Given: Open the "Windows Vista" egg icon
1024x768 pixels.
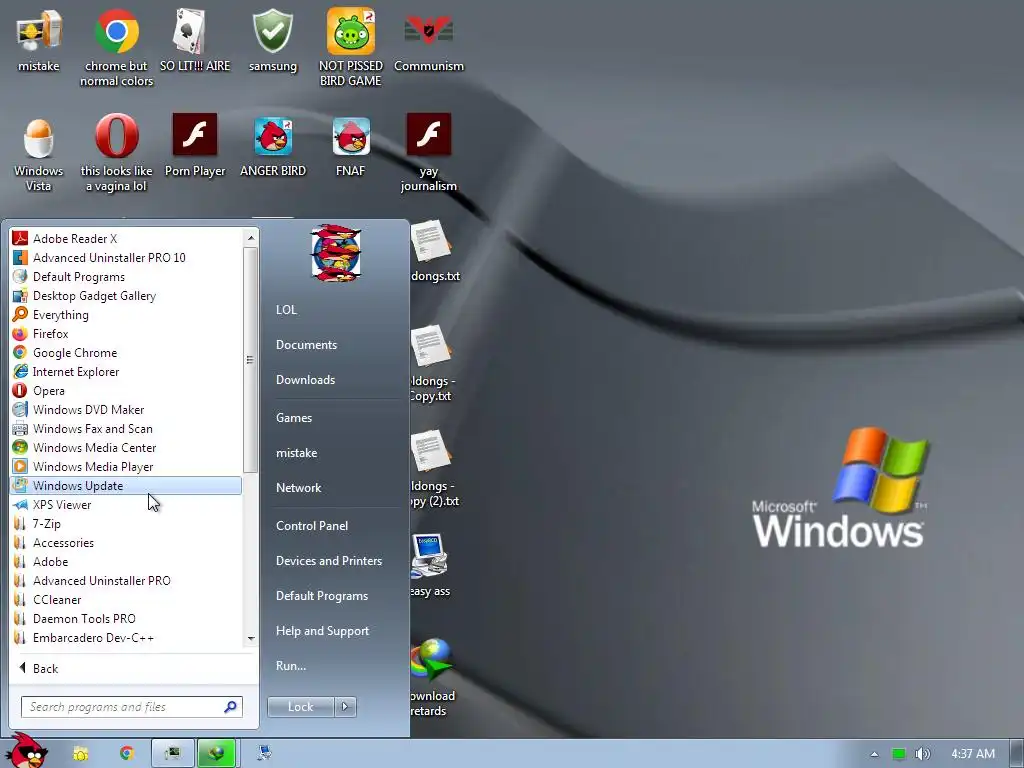Looking at the screenshot, I should coord(39,154).
